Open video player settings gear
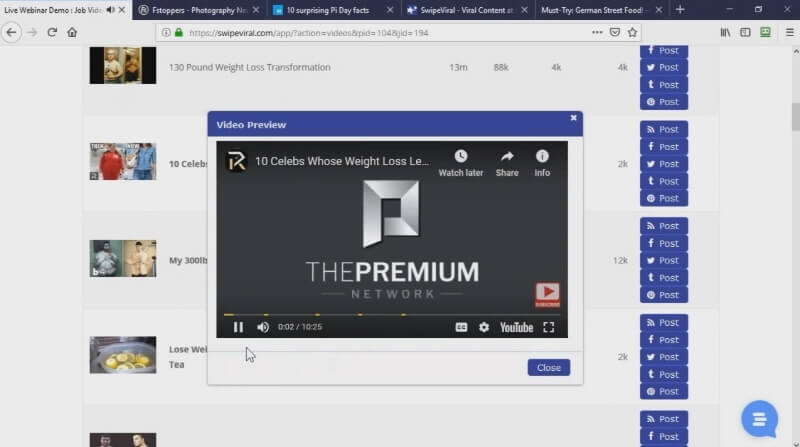Screen dimensions: 800x447 tap(484, 327)
